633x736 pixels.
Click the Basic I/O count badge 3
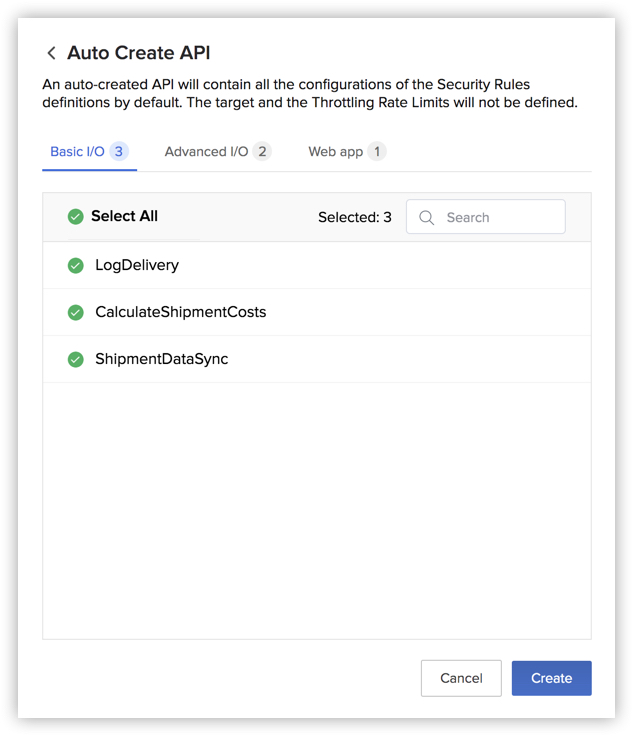tap(119, 152)
